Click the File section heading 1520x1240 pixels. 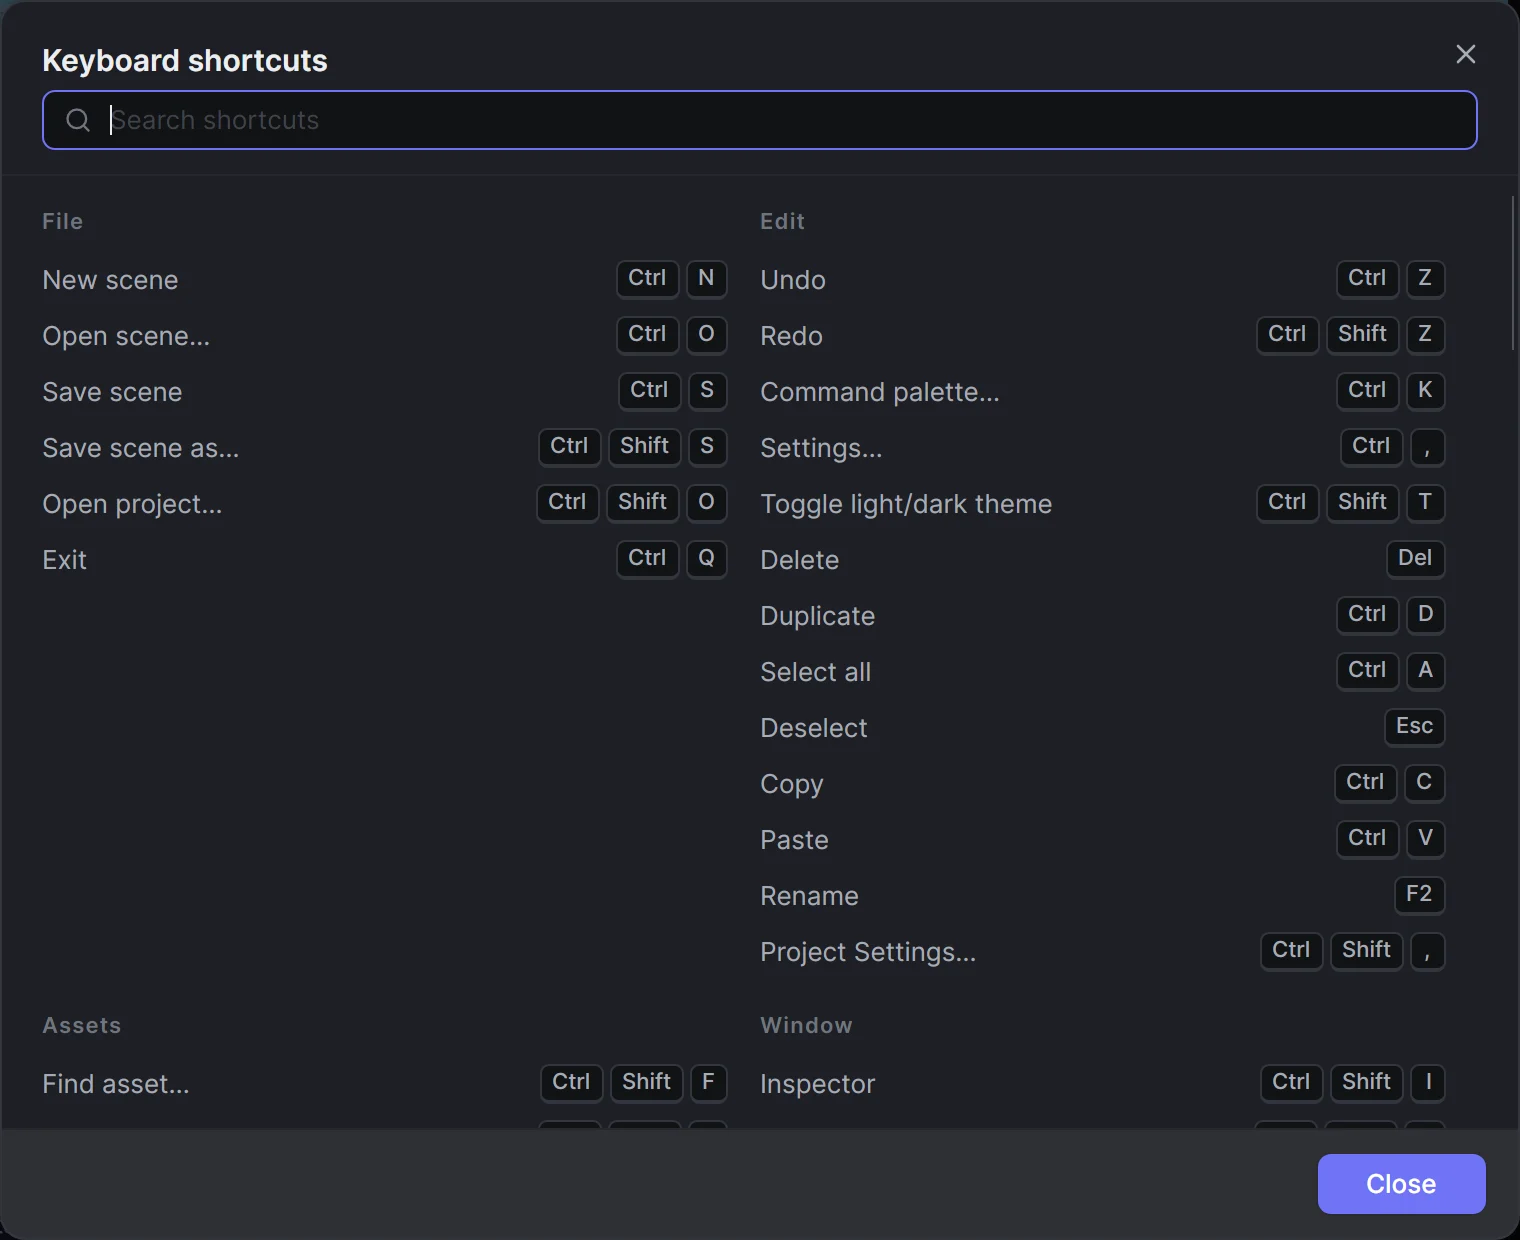point(62,221)
